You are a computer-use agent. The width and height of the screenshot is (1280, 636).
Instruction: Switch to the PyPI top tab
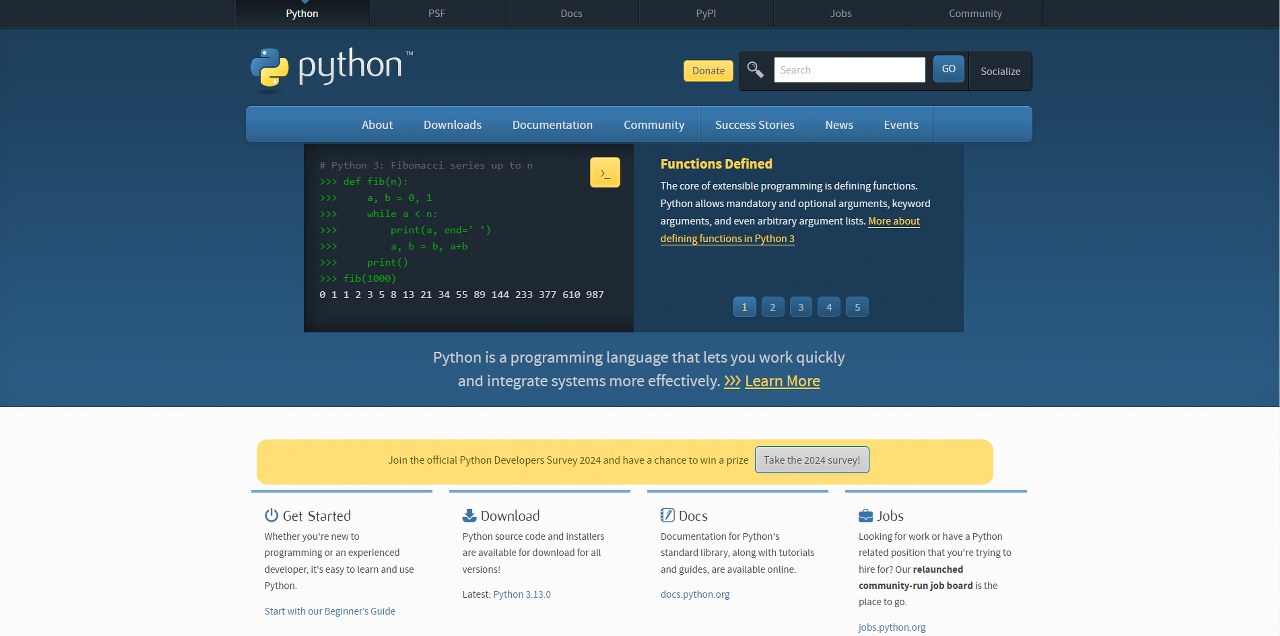(706, 14)
